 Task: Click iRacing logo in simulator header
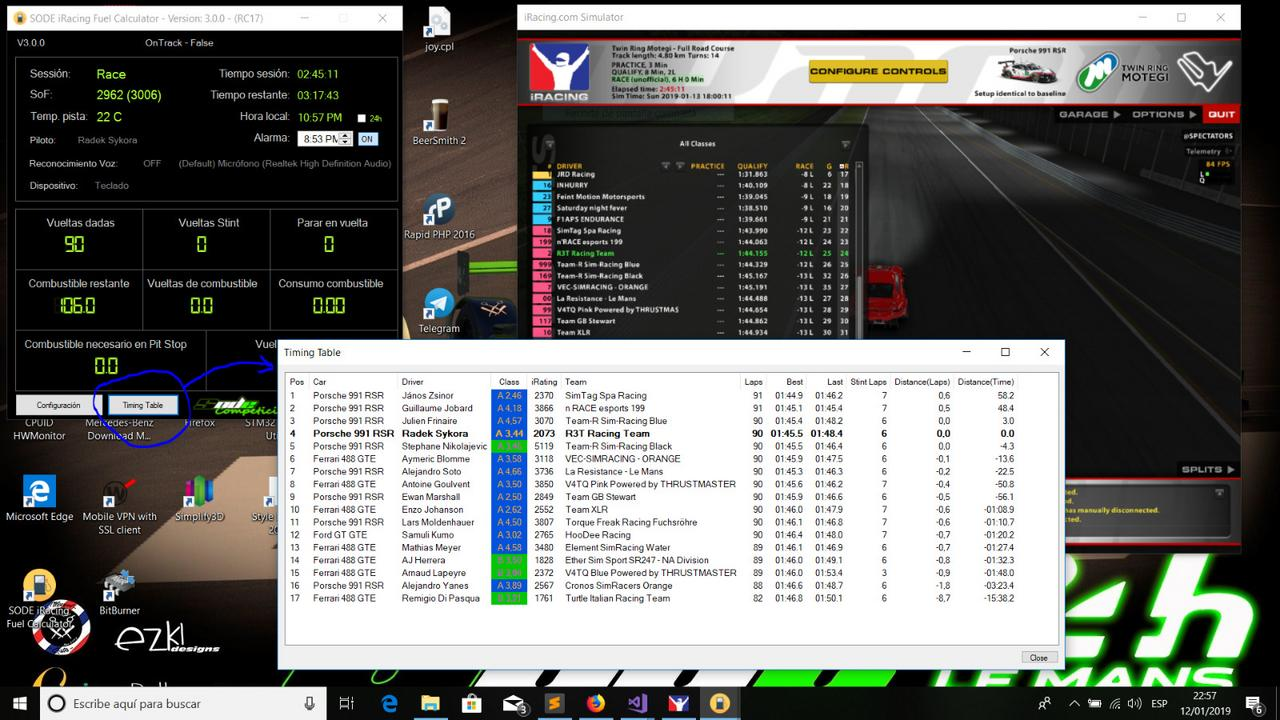click(x=558, y=71)
